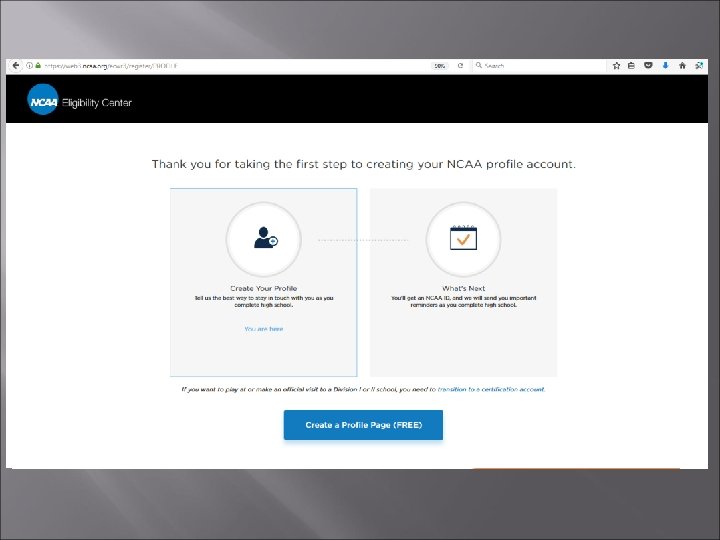Viewport: 720px width, 540px height.
Task: Focus the browser Search field
Action: 540,66
